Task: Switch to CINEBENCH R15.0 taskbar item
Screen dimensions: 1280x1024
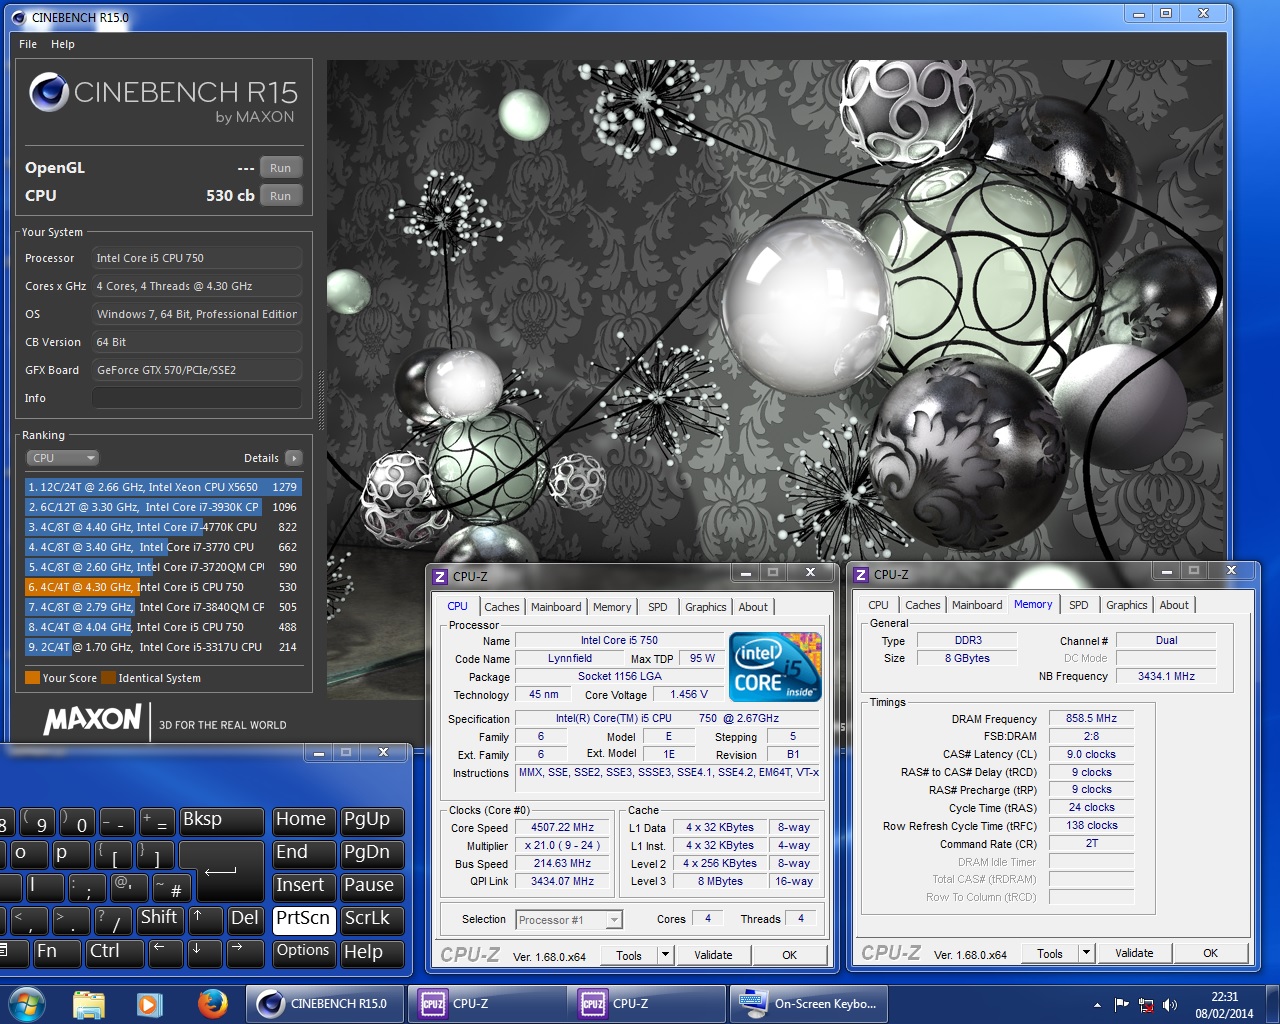Action: [325, 1004]
